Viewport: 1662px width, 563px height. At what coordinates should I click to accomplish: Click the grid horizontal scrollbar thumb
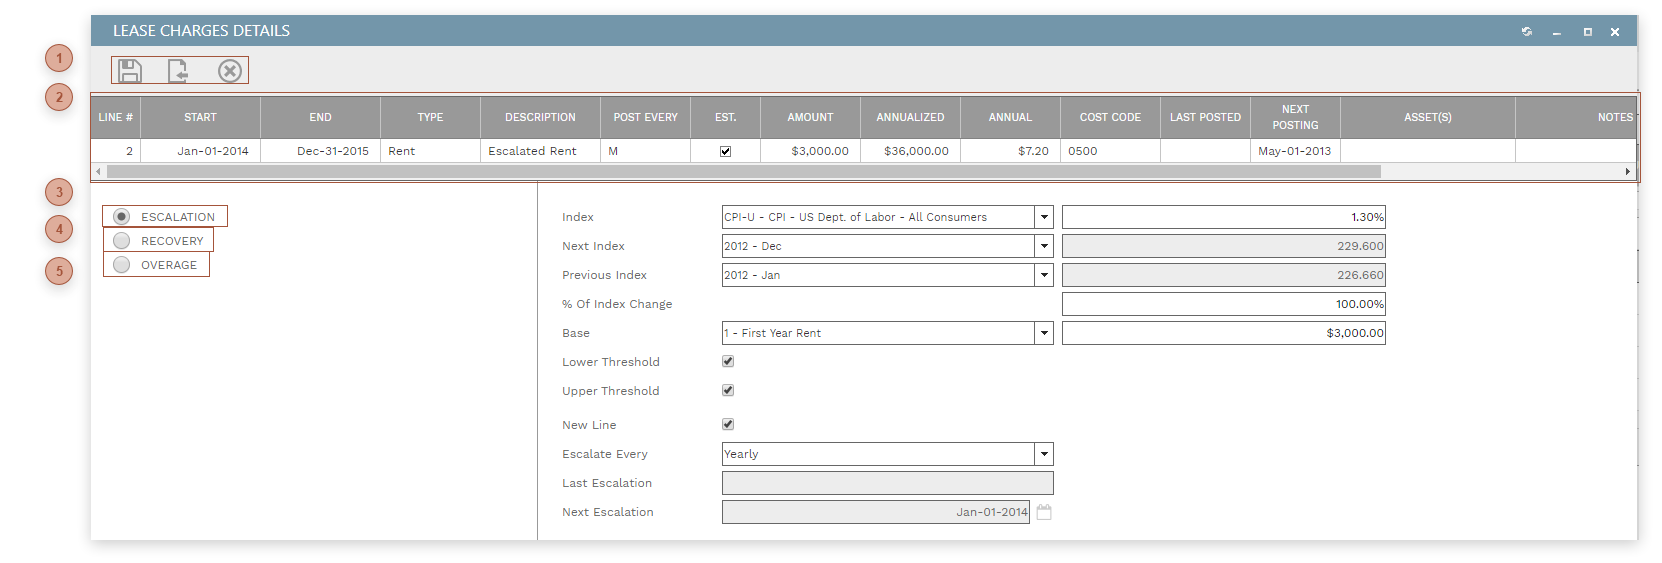pos(744,172)
